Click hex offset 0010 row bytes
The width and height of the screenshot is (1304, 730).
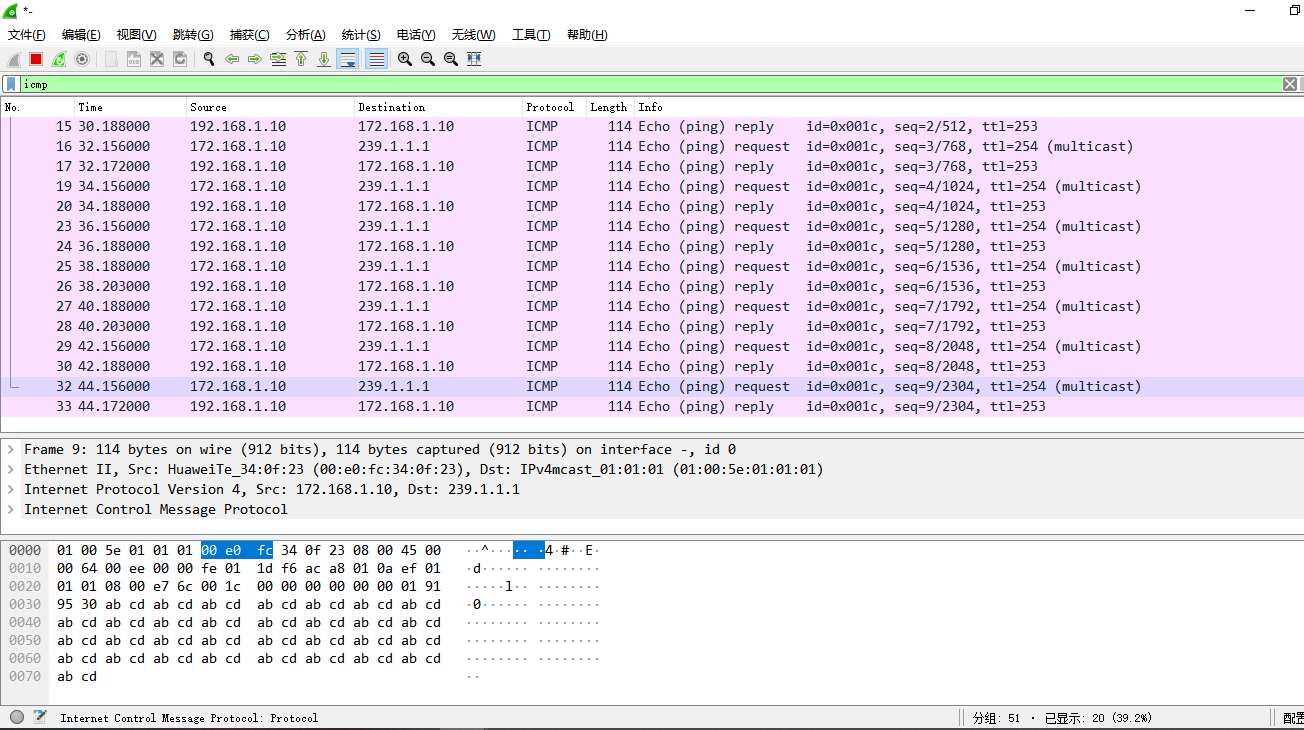[x=249, y=568]
